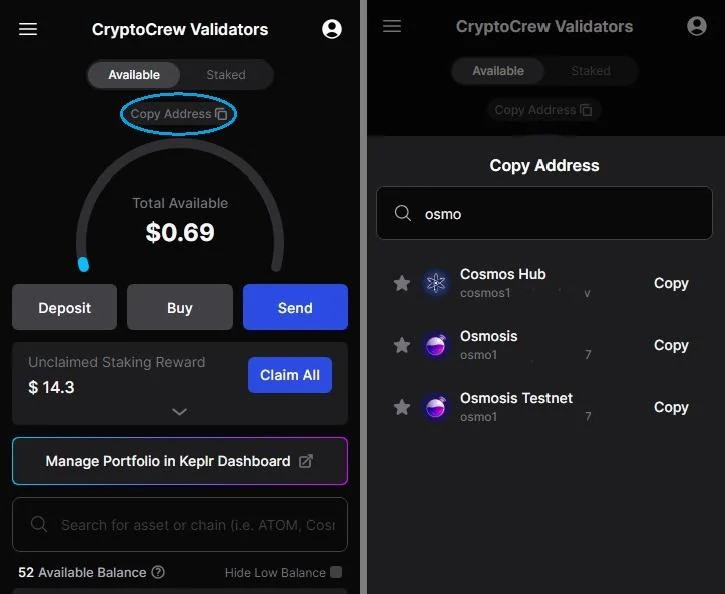Star the Osmosis chain entry
This screenshot has height=594, width=725.
[x=402, y=345]
